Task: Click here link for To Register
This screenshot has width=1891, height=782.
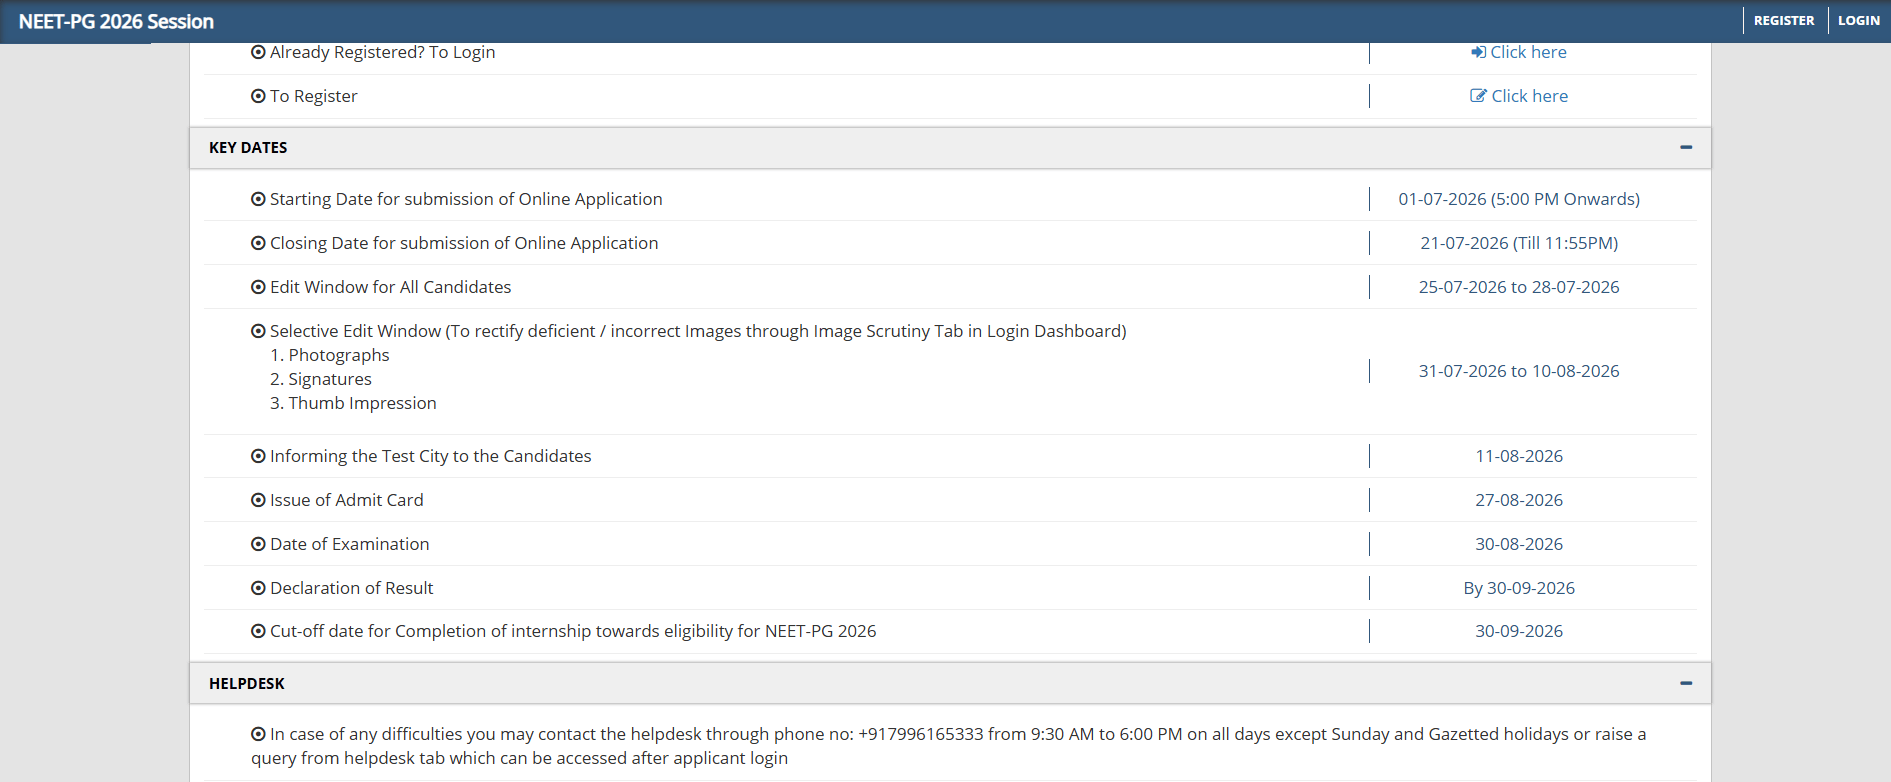Action: [1529, 96]
